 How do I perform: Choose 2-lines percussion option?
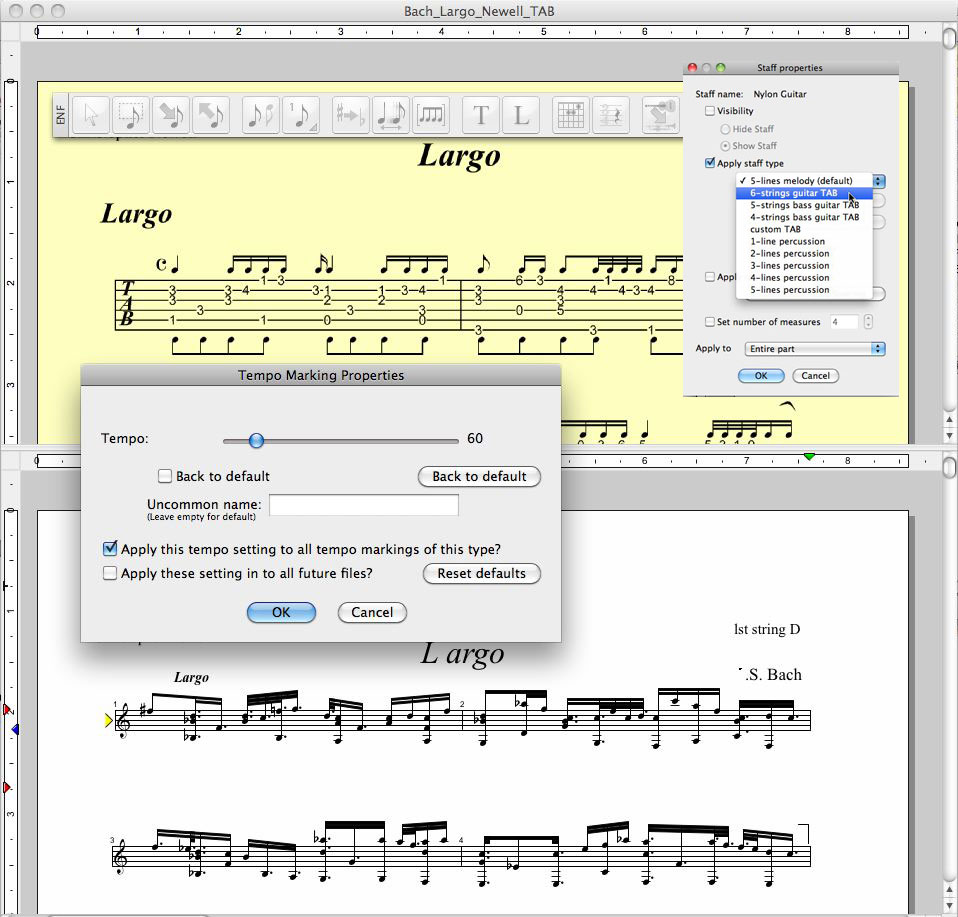click(804, 254)
